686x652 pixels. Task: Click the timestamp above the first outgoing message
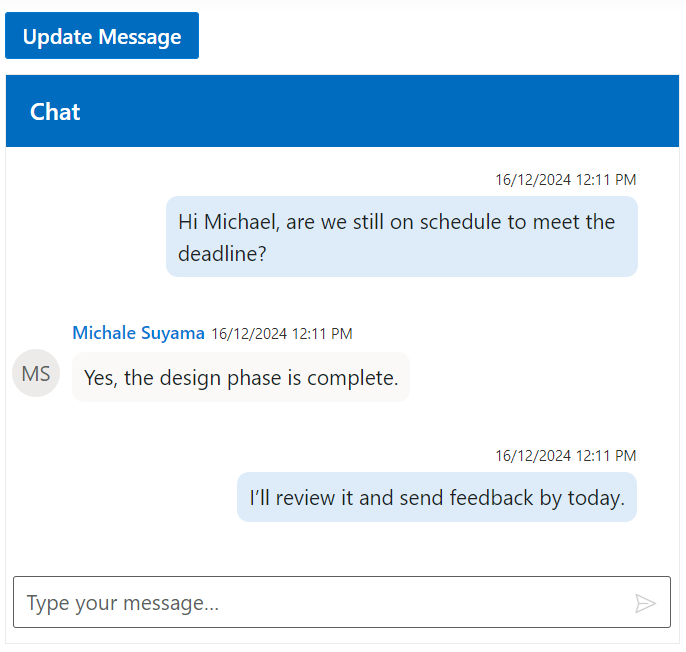point(565,180)
